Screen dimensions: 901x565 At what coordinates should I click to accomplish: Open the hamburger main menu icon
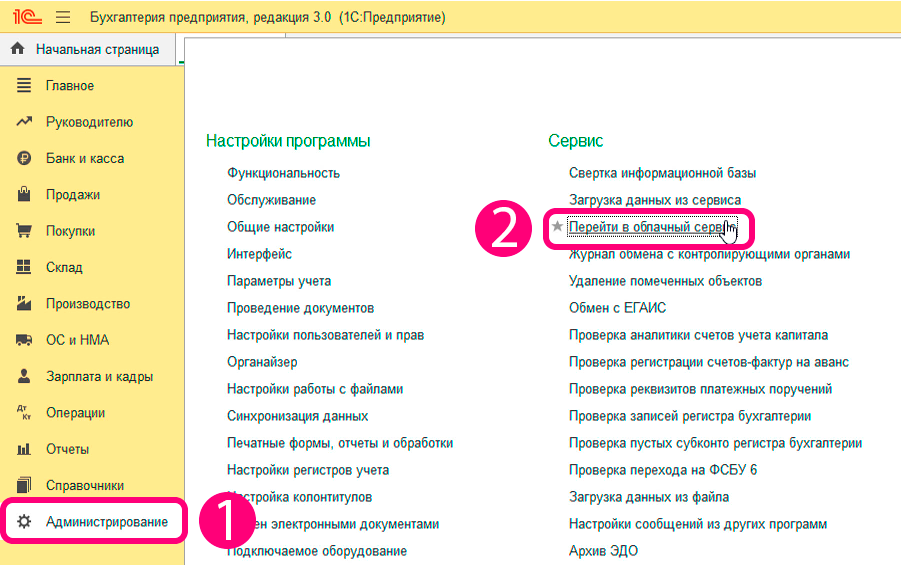coord(63,17)
